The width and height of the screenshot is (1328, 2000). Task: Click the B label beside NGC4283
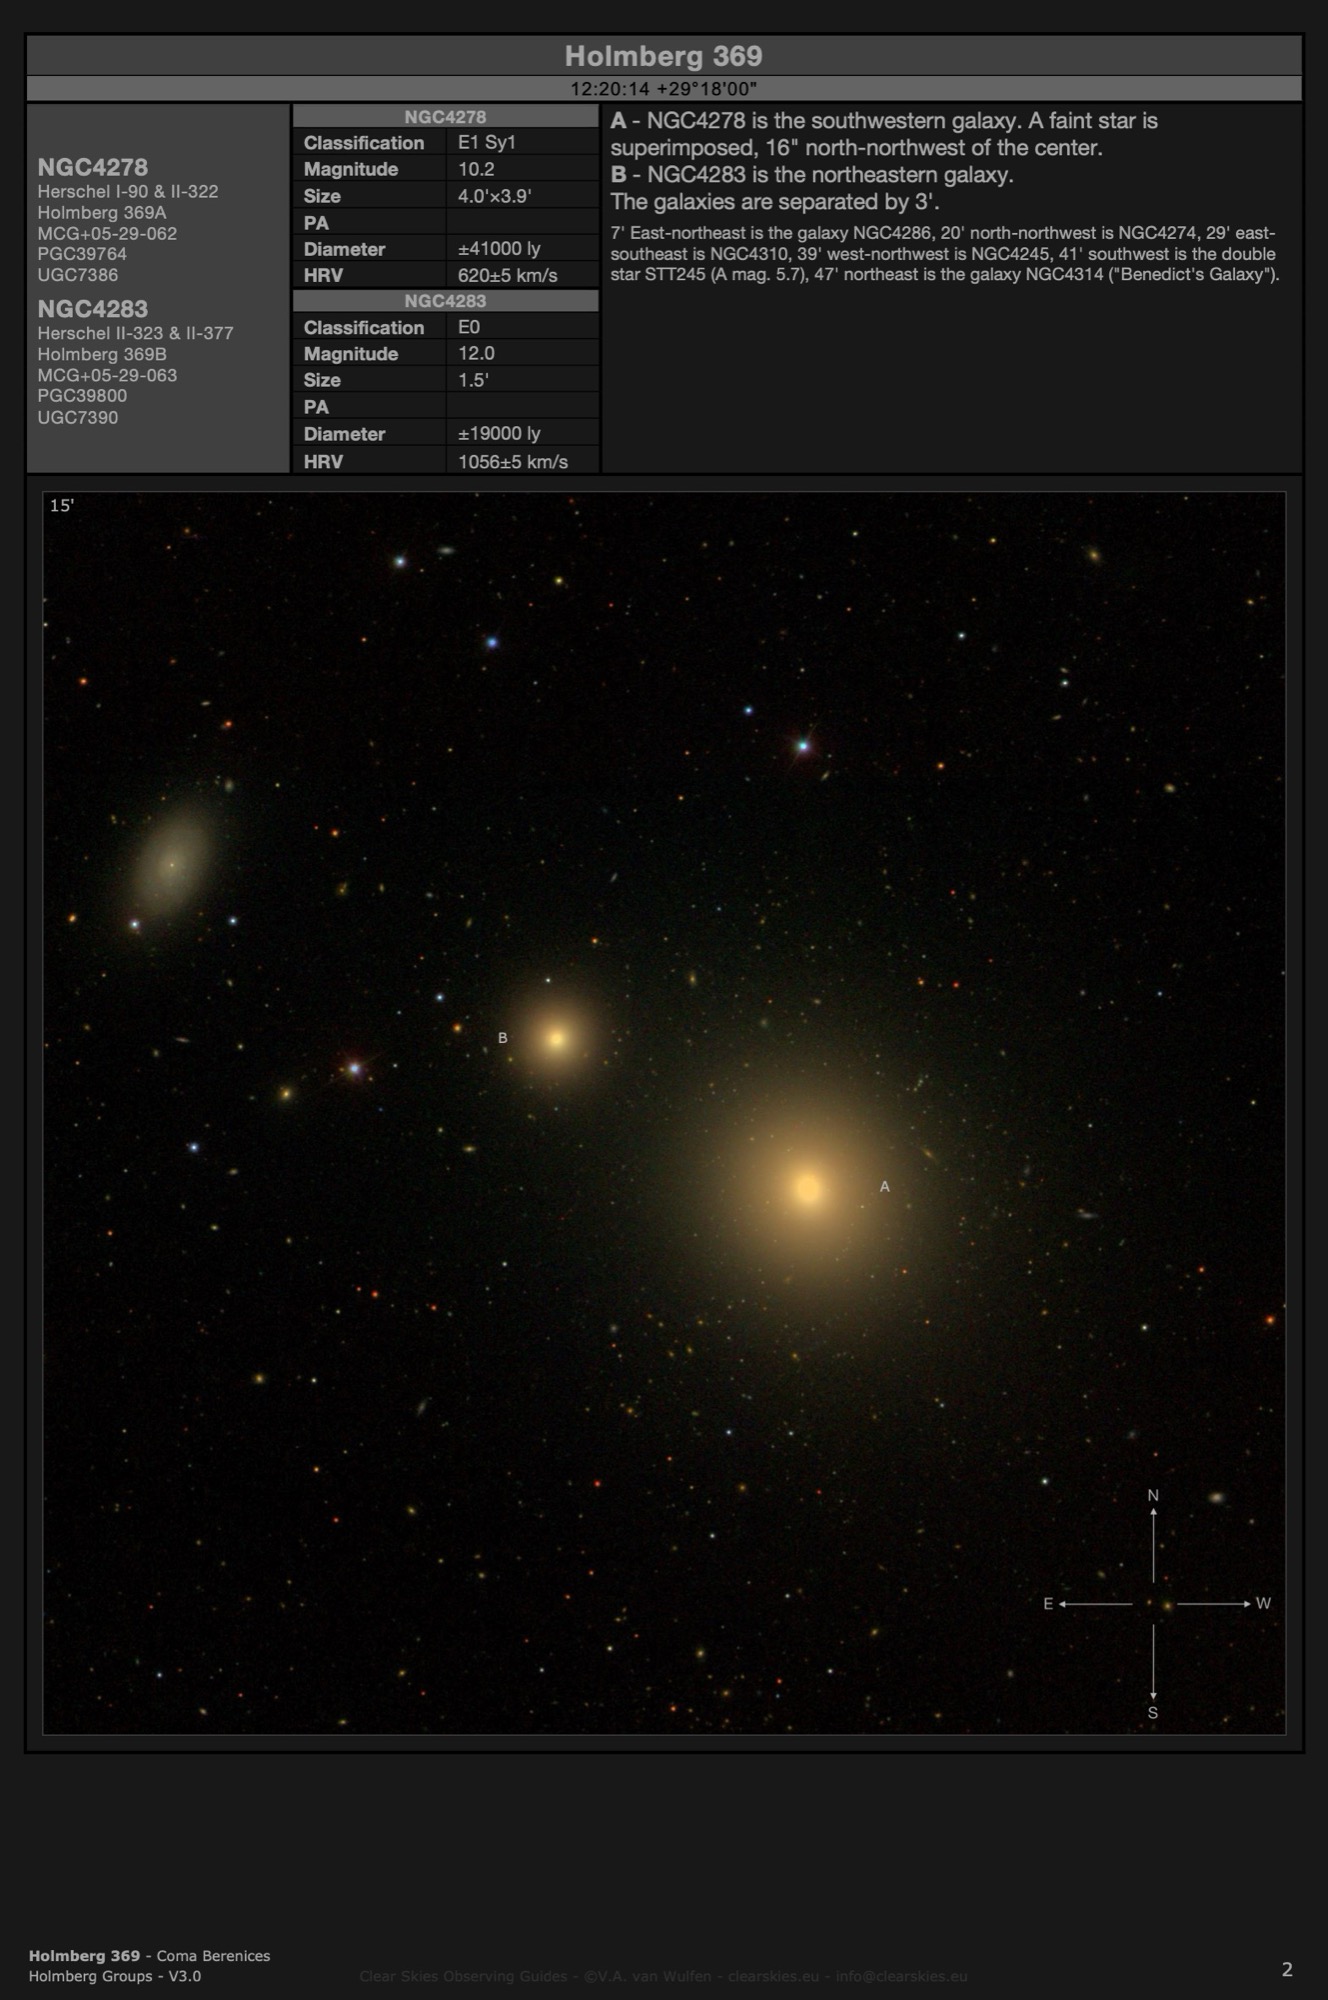pos(503,1038)
